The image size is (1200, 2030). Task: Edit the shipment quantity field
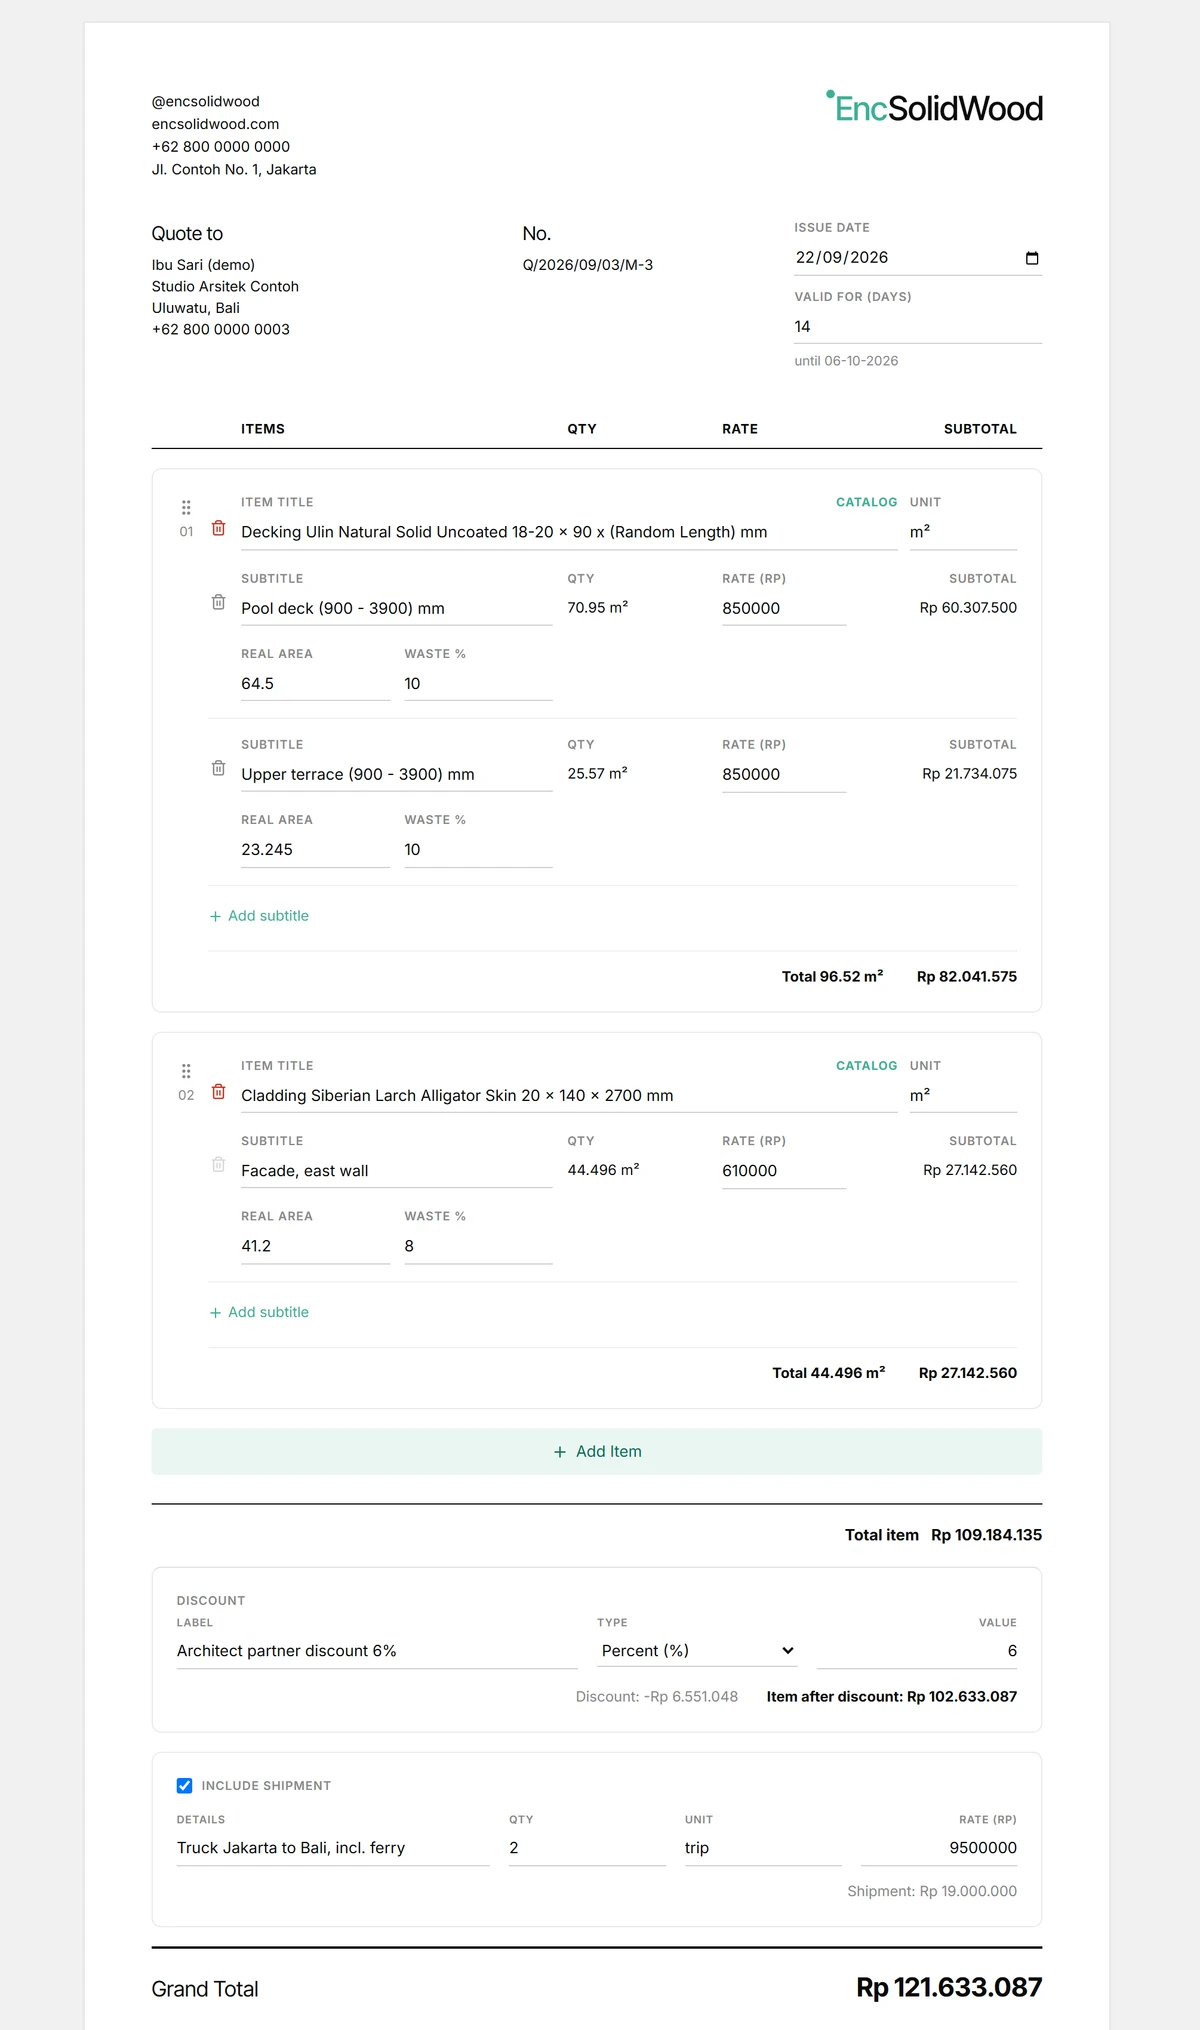[587, 1848]
